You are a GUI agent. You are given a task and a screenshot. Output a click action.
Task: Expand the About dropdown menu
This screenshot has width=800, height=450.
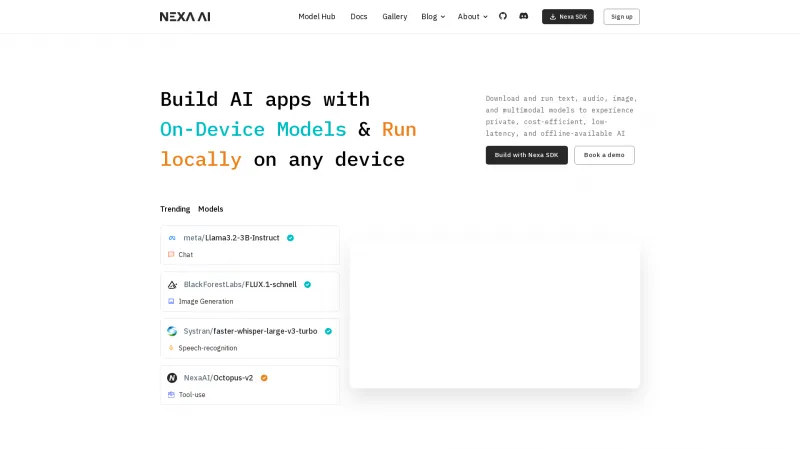point(472,16)
